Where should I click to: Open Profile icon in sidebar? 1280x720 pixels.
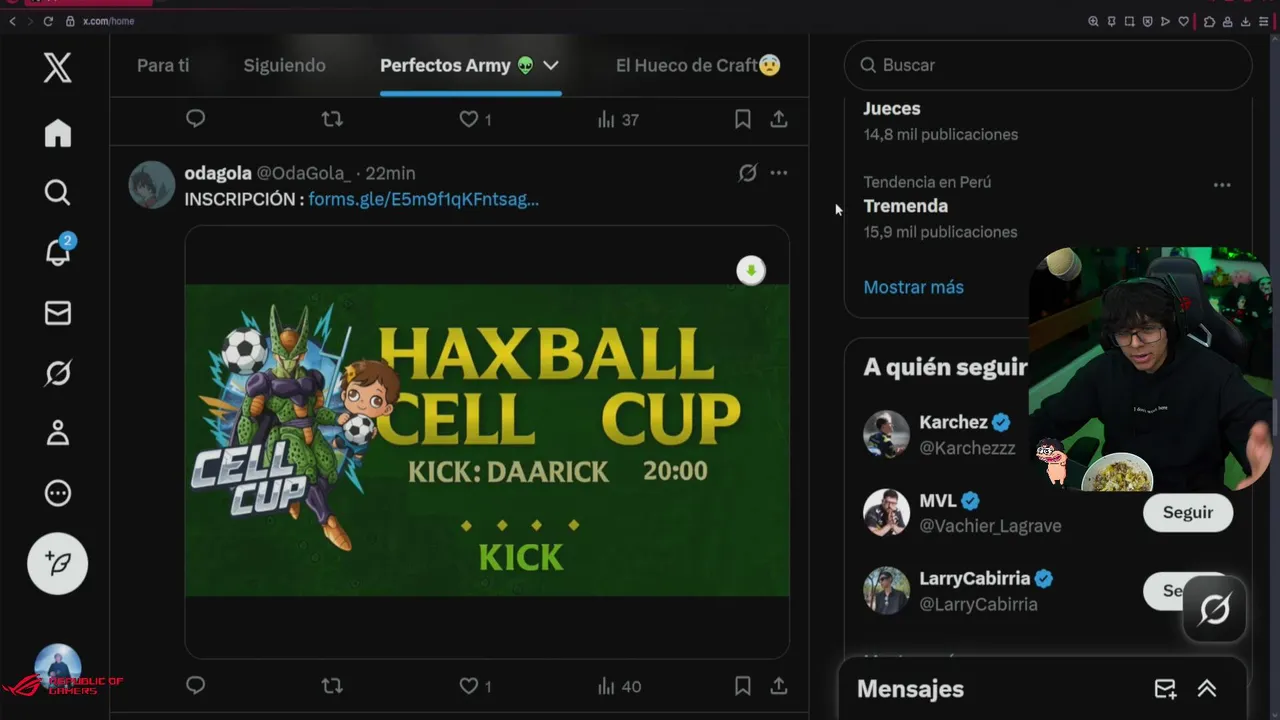tap(58, 433)
